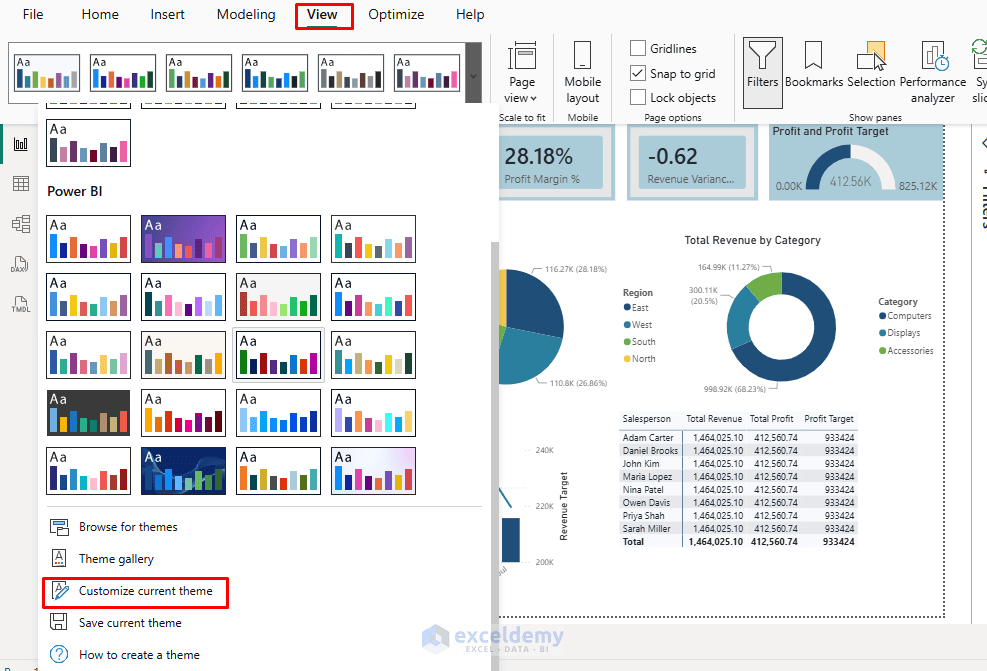Open the Insert ribbon tab
The height and width of the screenshot is (671, 987).
tap(167, 14)
